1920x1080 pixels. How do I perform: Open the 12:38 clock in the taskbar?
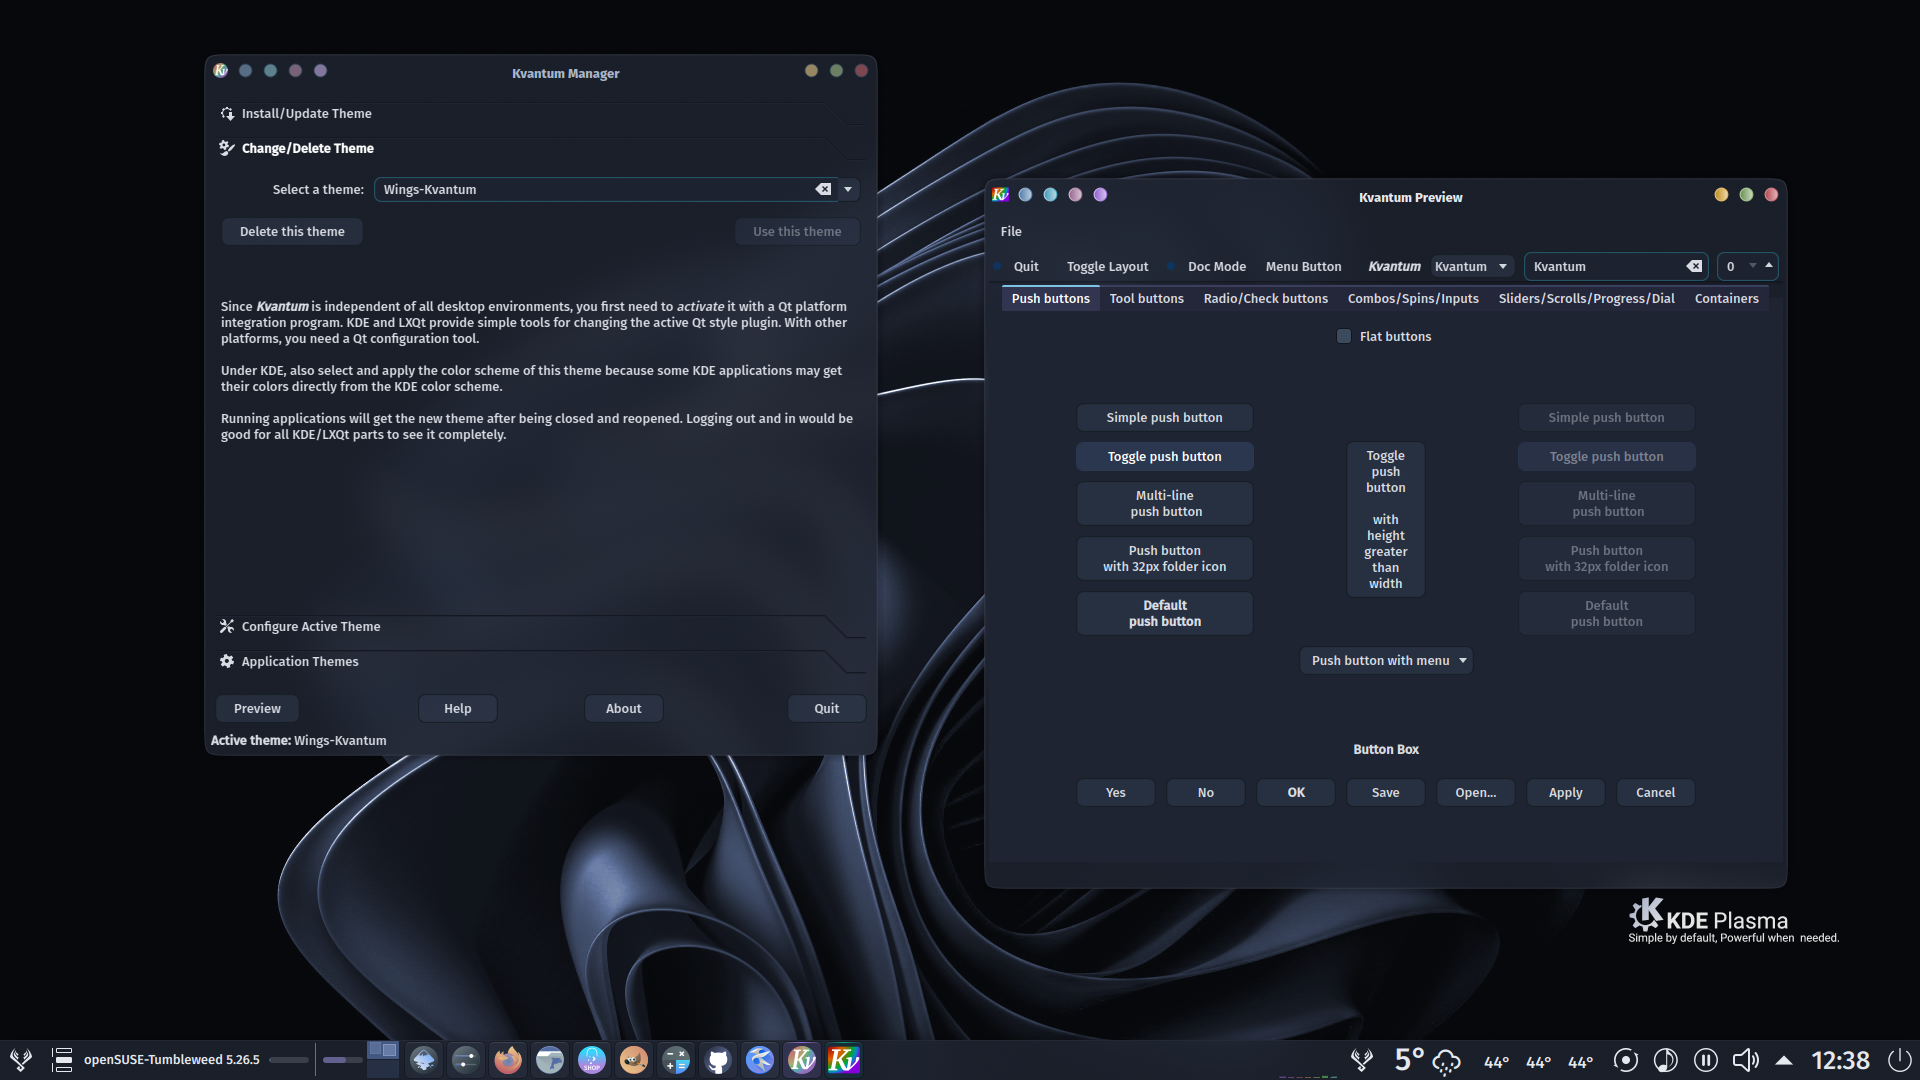tap(1840, 1060)
